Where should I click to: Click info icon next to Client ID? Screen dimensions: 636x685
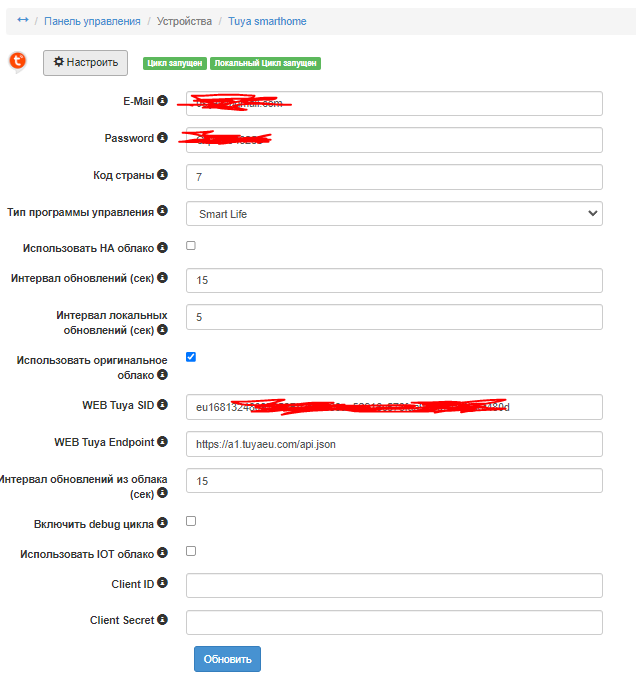tap(162, 583)
